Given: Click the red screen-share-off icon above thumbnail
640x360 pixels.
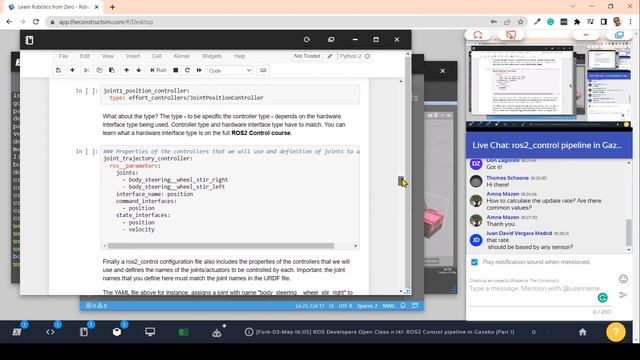Looking at the screenshot, I should tap(511, 35).
